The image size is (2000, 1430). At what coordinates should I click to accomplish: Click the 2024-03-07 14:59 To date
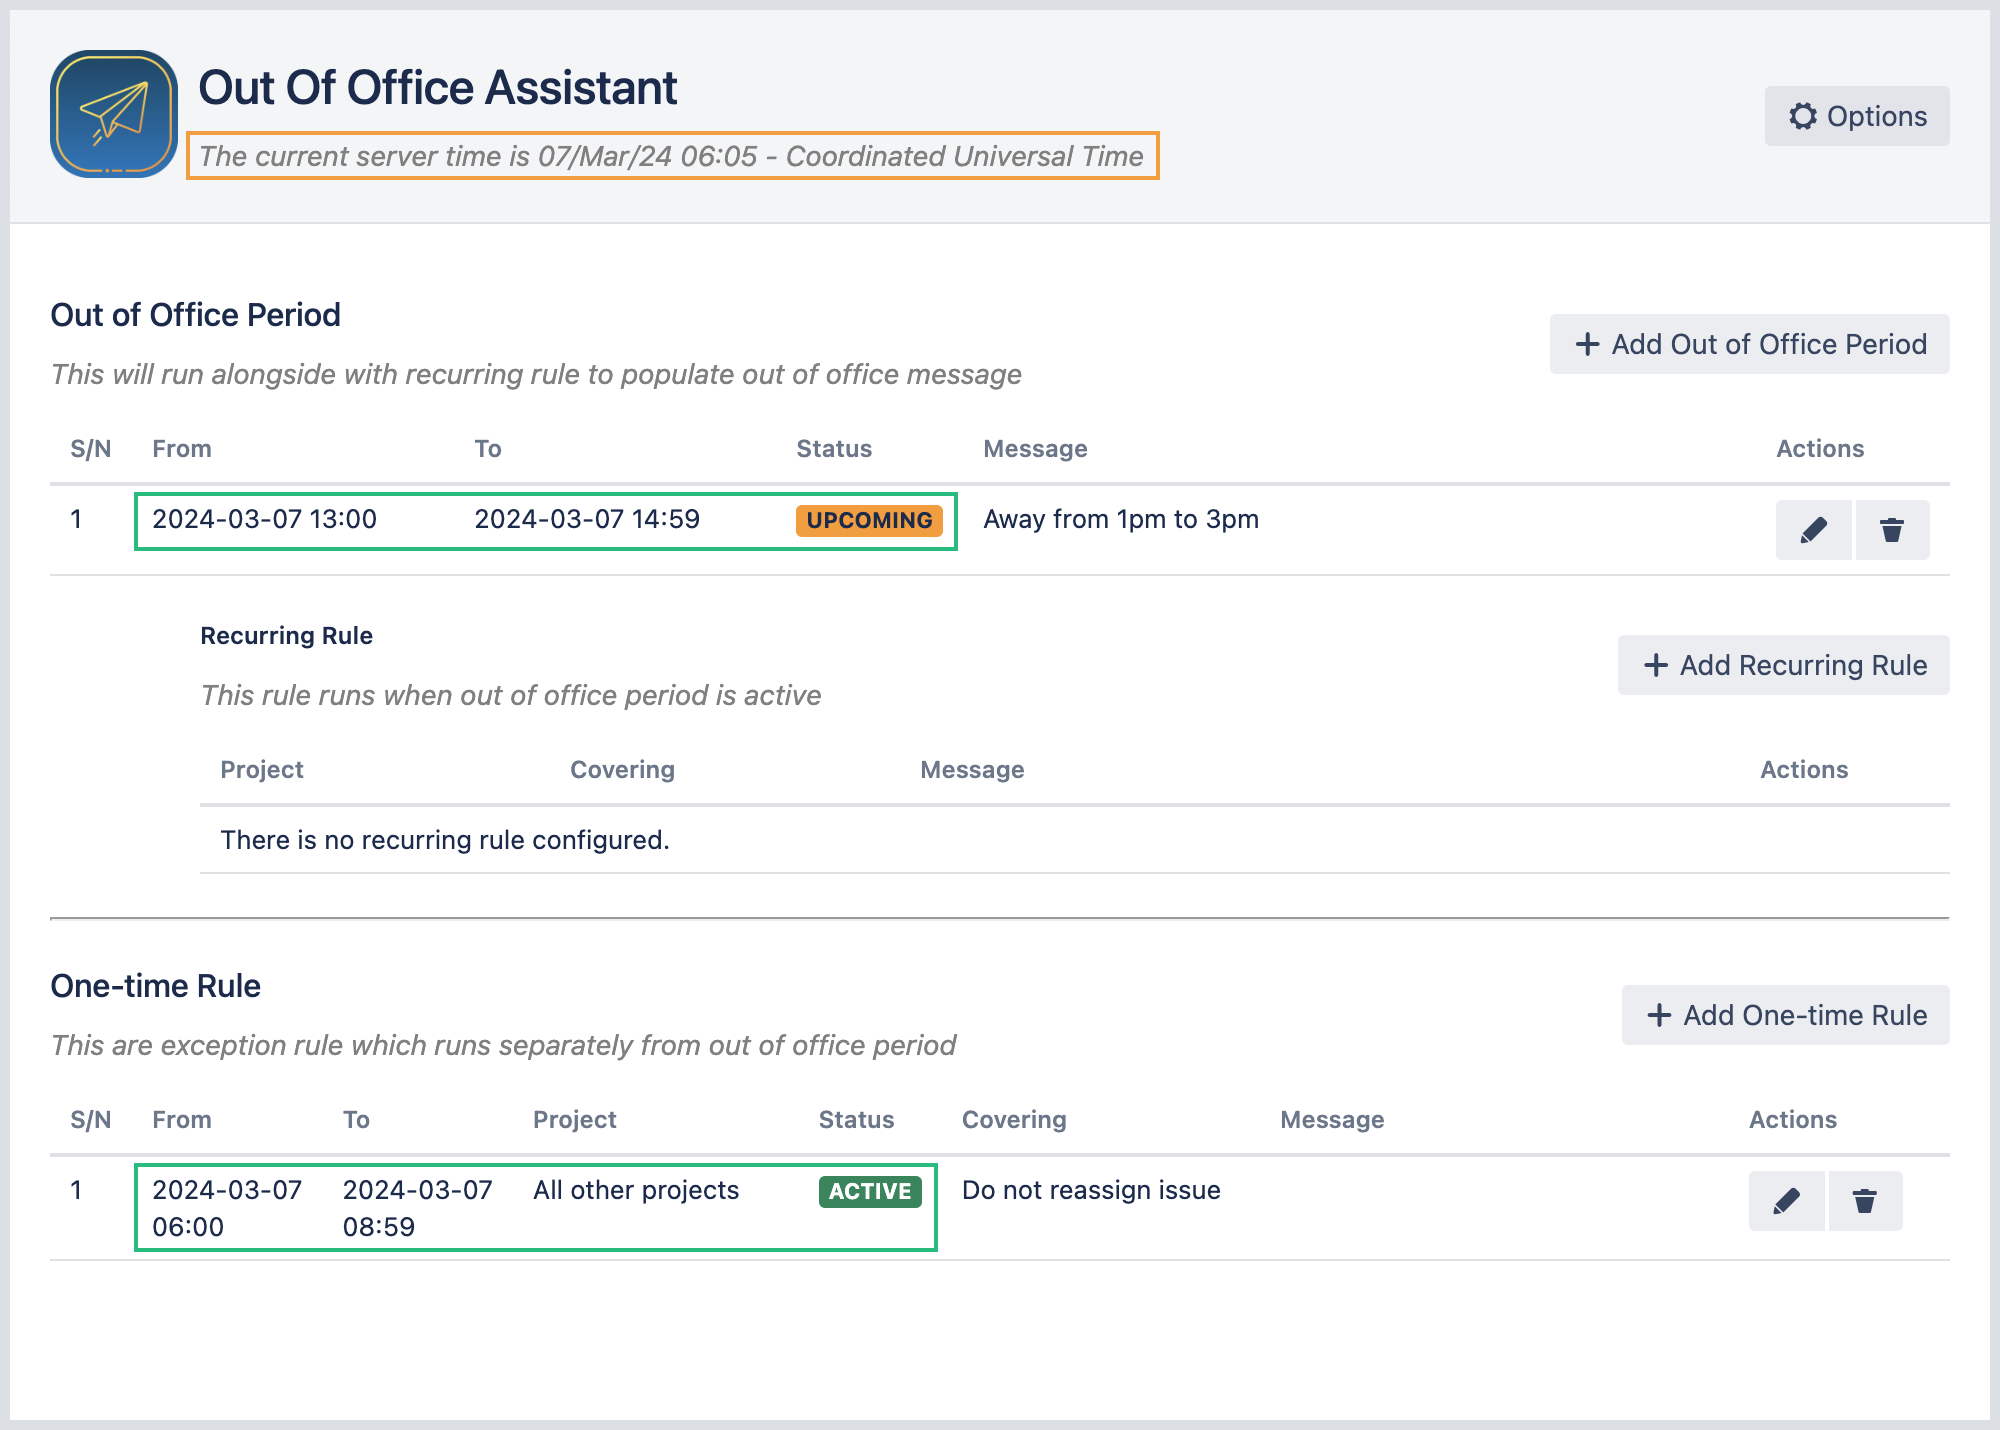pyautogui.click(x=586, y=519)
